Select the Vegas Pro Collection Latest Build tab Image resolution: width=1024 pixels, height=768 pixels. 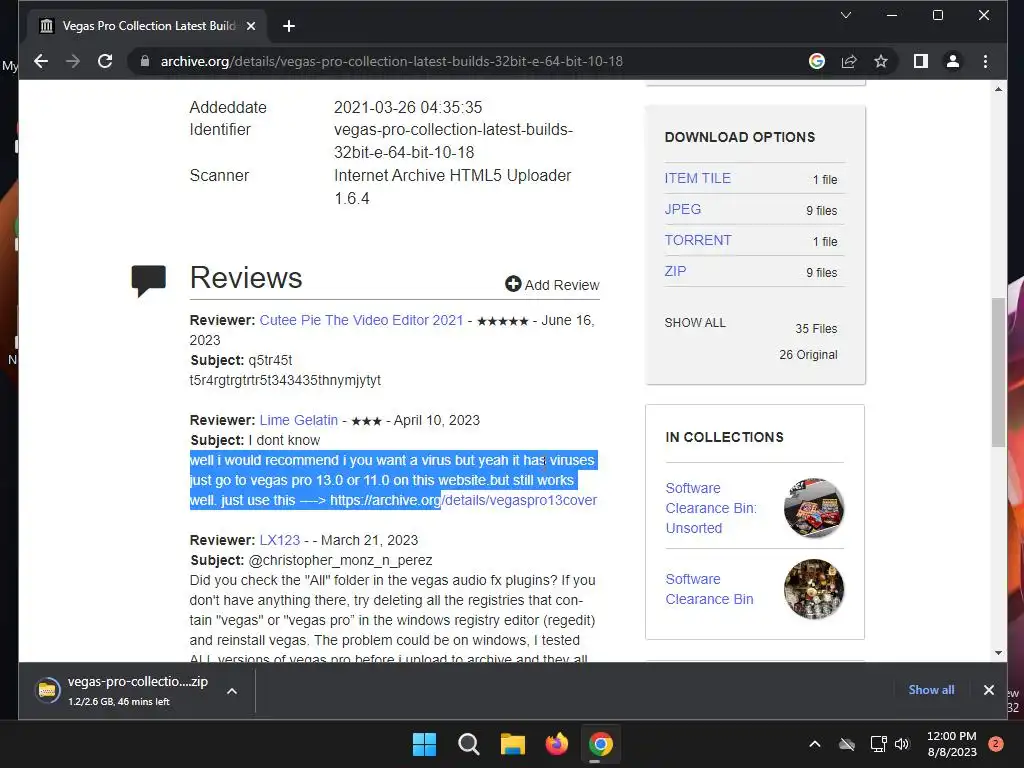pos(149,26)
